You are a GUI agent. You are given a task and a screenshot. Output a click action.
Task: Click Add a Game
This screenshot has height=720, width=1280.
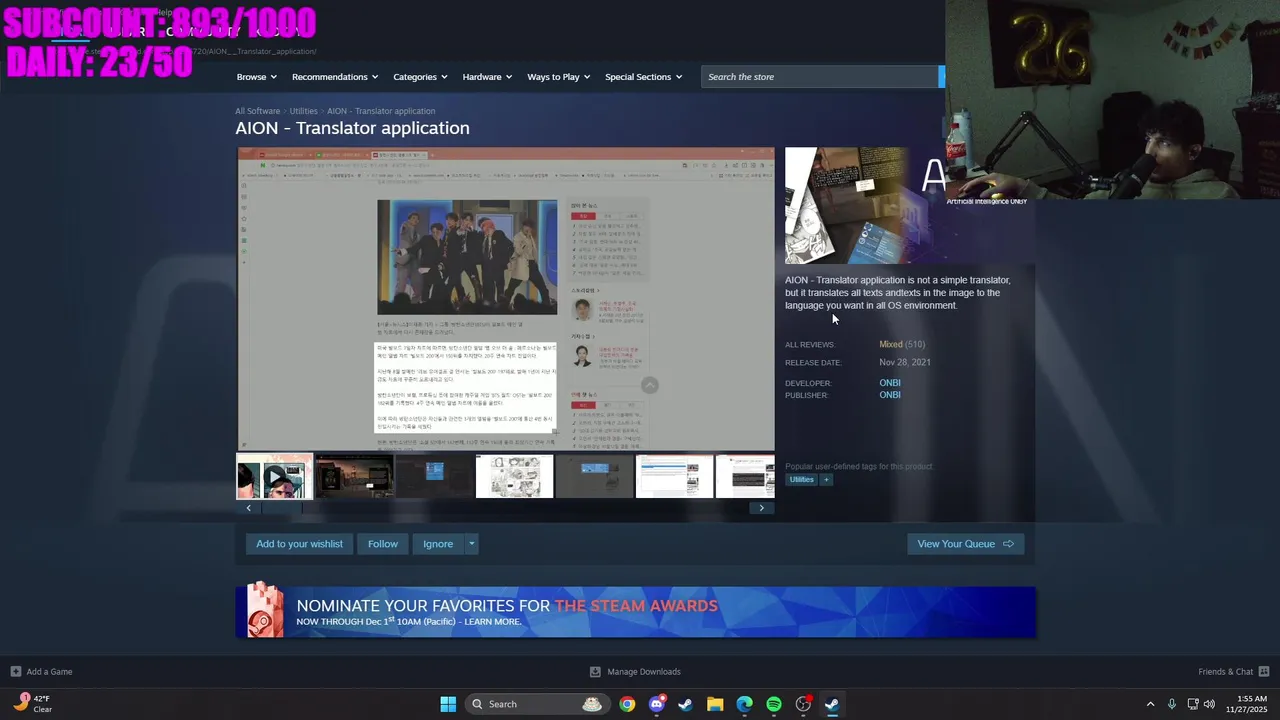point(41,672)
